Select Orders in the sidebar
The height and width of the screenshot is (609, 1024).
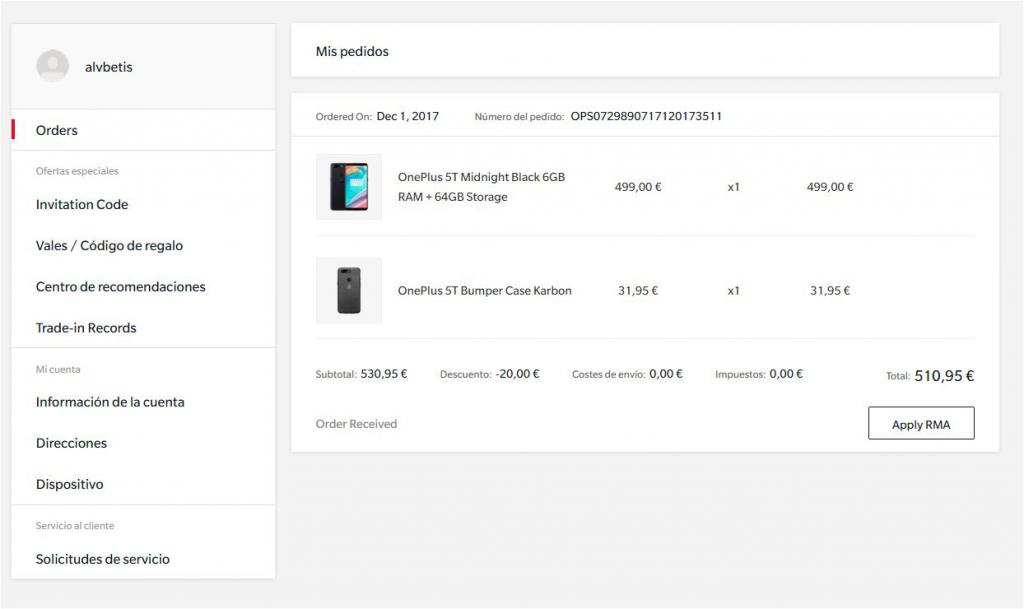point(57,130)
